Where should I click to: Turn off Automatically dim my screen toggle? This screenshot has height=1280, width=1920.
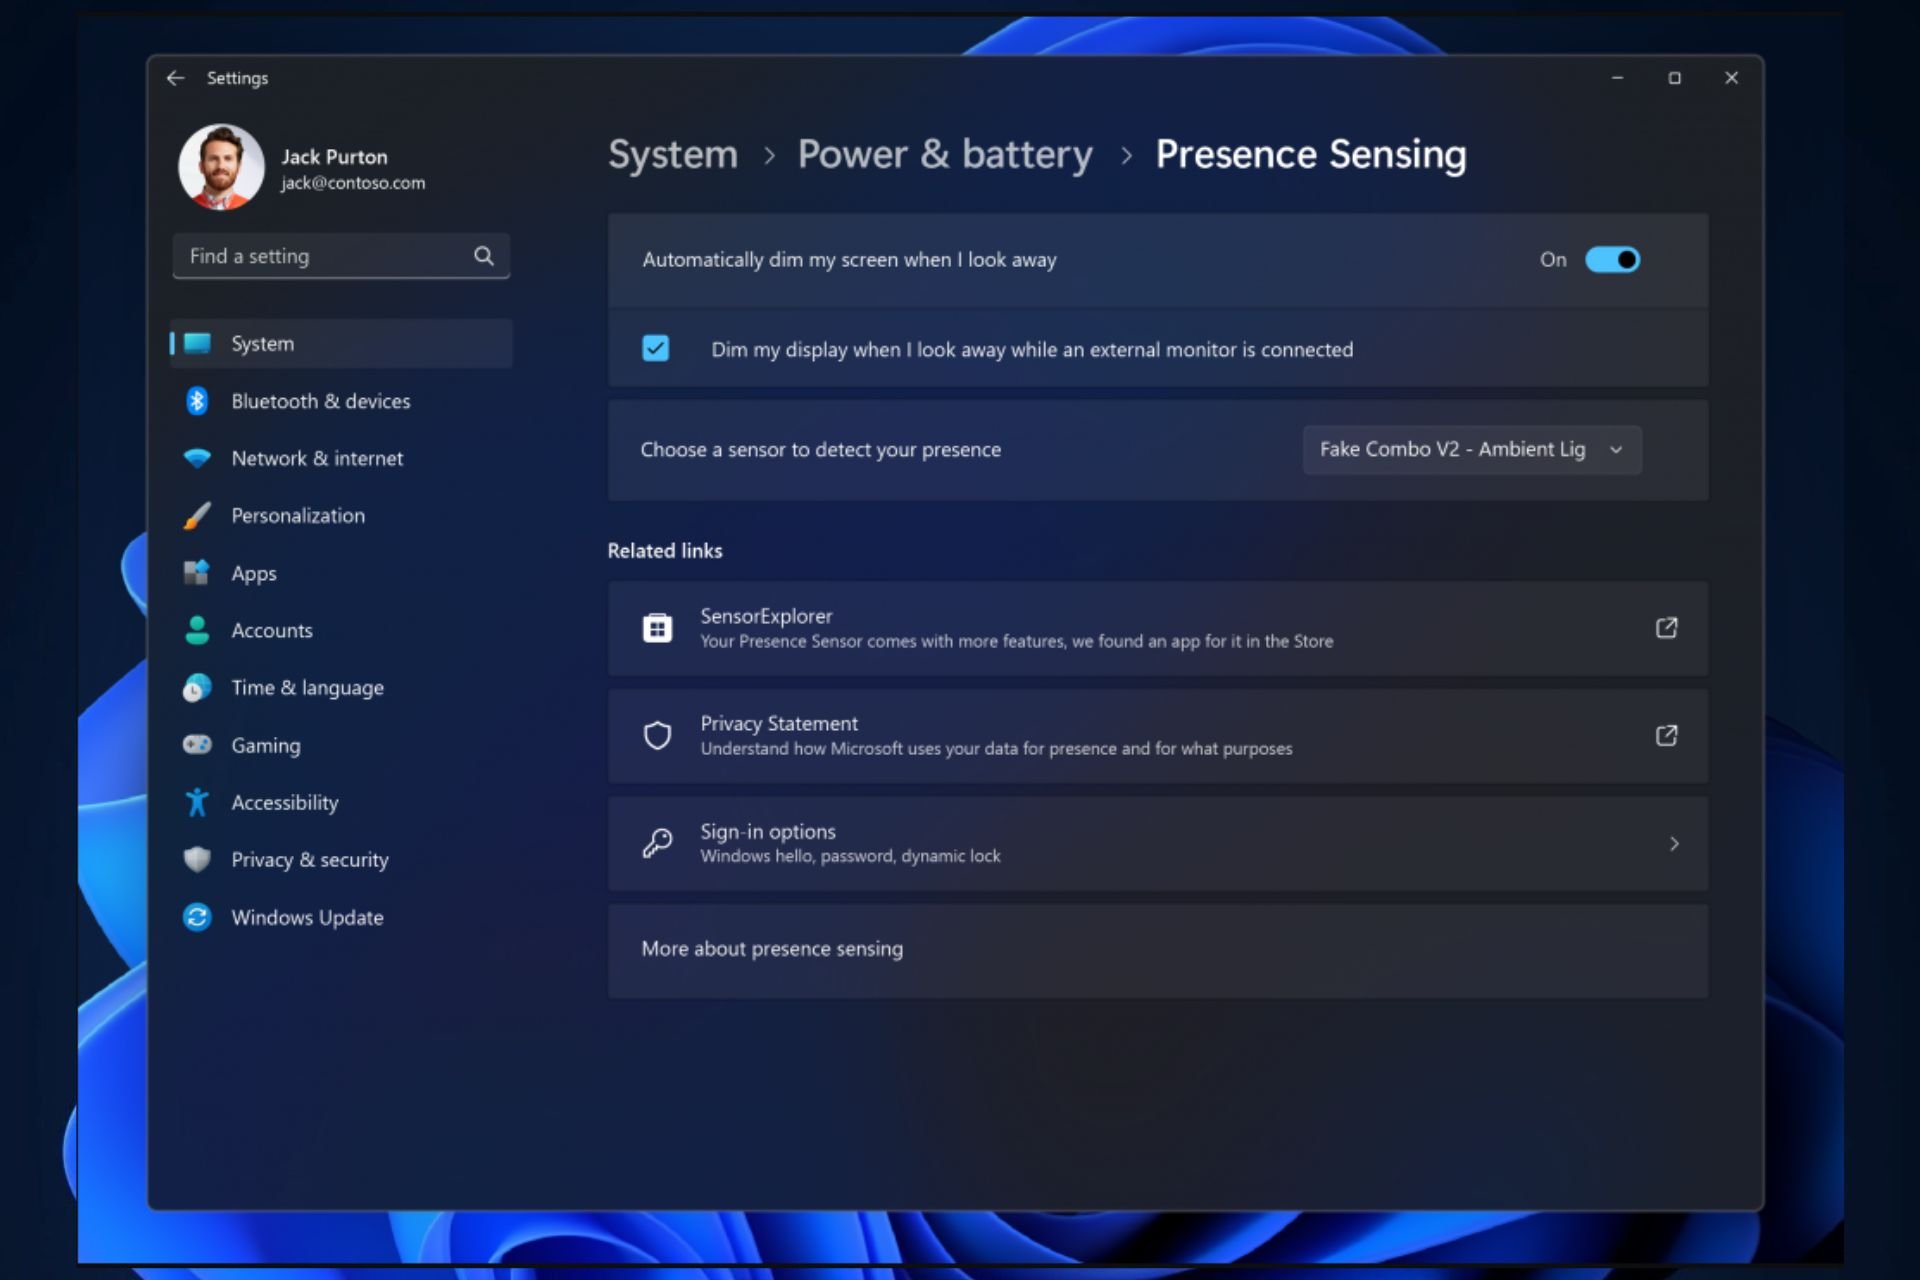(x=1612, y=259)
